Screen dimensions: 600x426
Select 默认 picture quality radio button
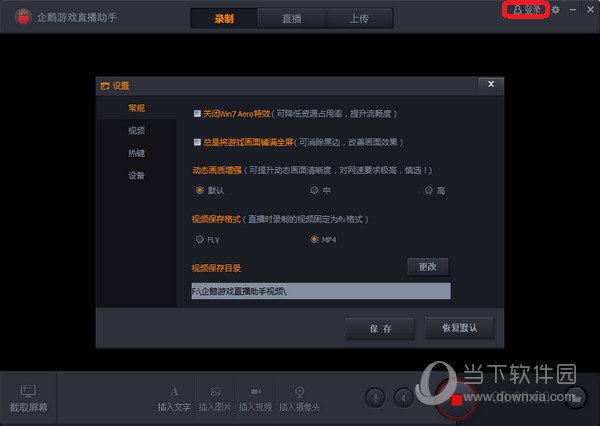[x=199, y=190]
